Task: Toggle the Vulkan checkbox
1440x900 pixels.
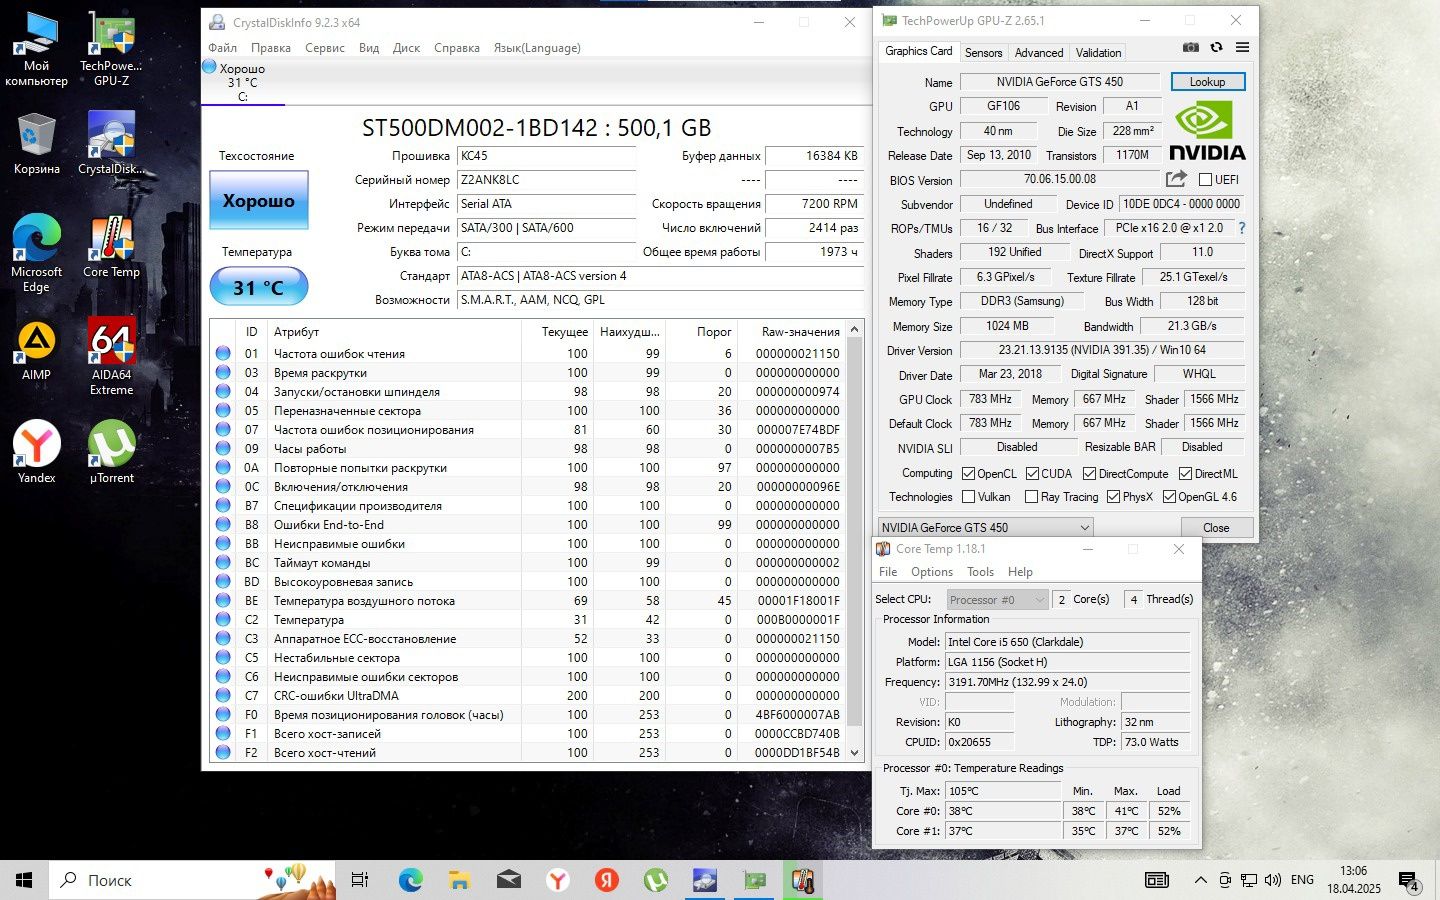Action: tap(968, 497)
